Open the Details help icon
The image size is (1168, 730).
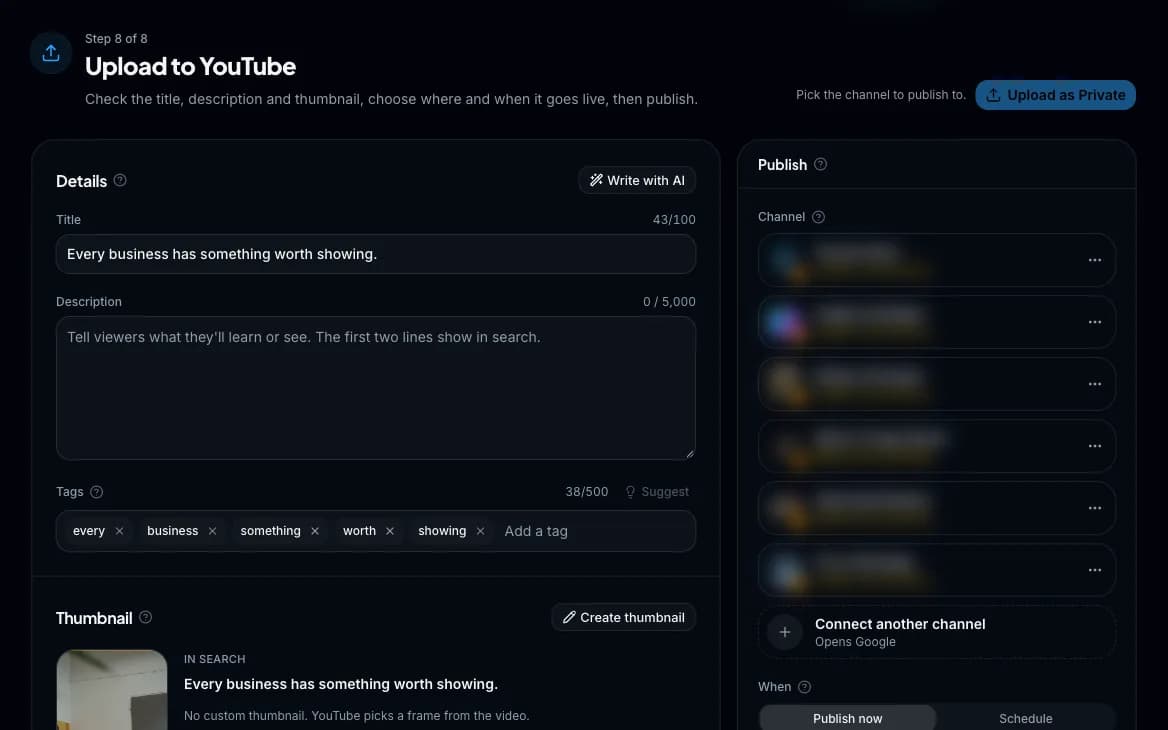[x=120, y=180]
